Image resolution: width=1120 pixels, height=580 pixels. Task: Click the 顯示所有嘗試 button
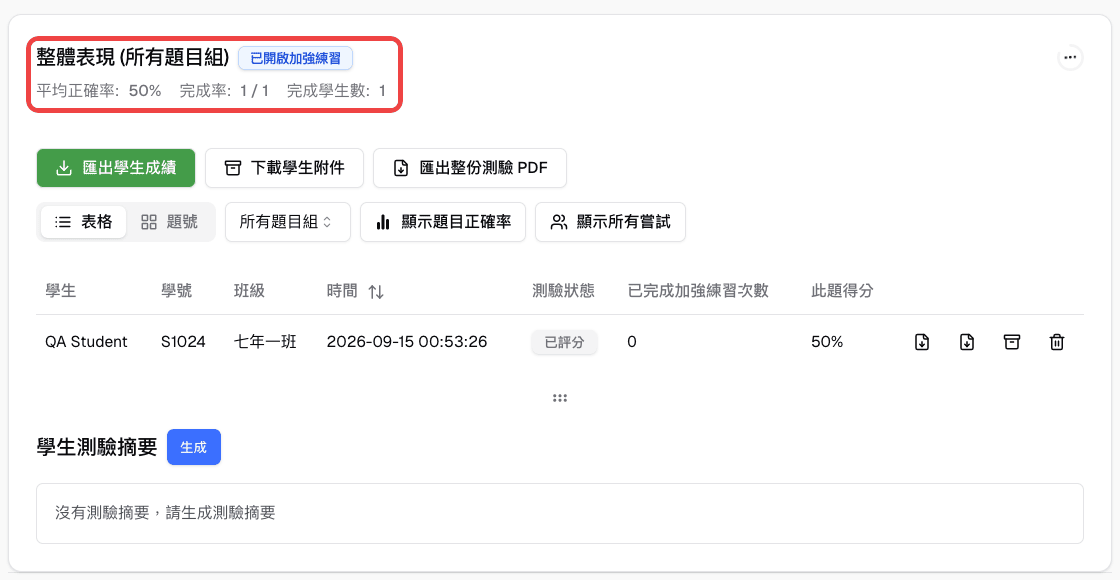point(610,222)
